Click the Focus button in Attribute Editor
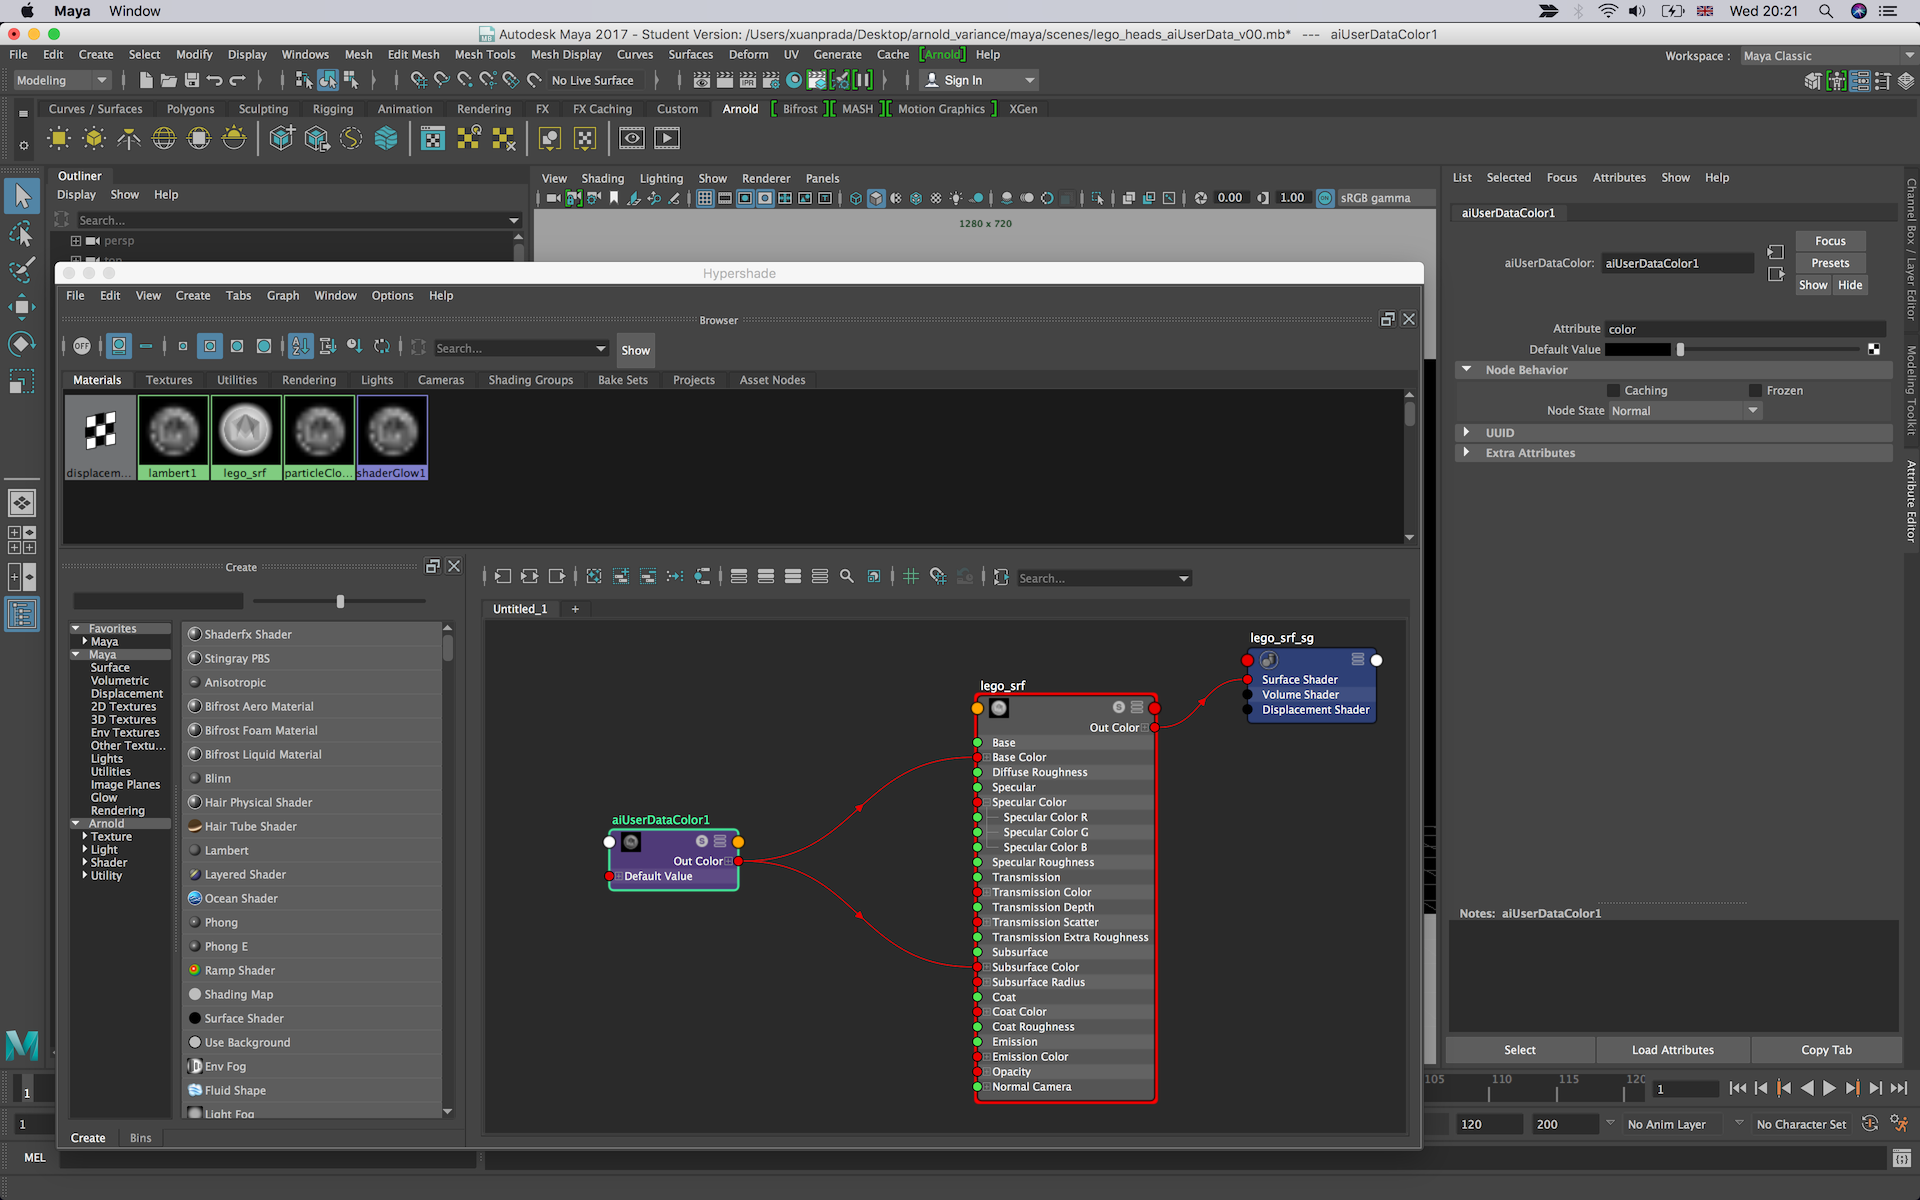The width and height of the screenshot is (1920, 1200). click(x=1830, y=241)
